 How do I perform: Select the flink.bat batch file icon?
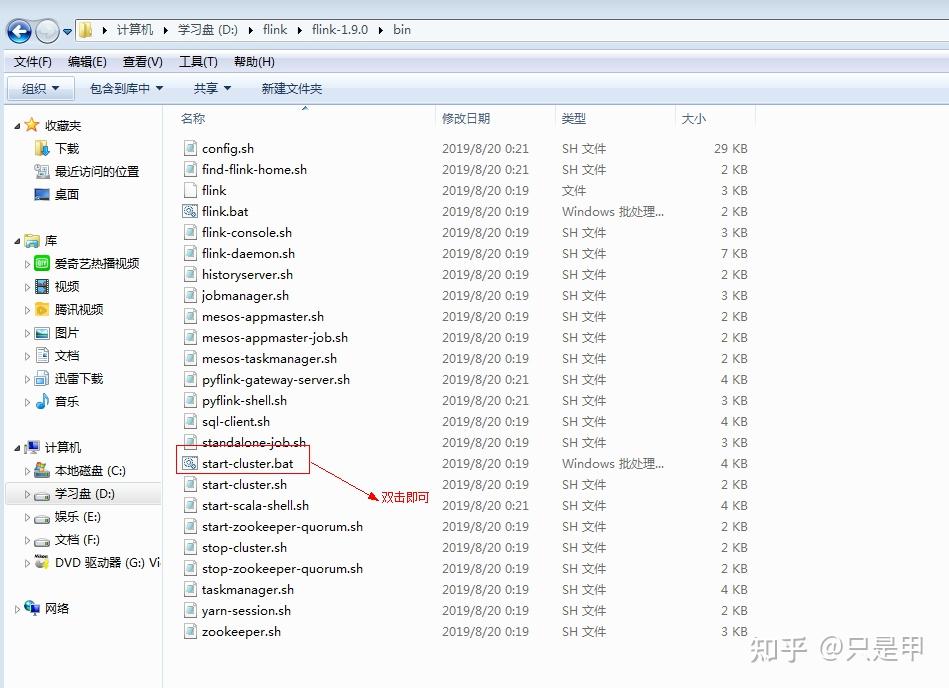[x=190, y=211]
